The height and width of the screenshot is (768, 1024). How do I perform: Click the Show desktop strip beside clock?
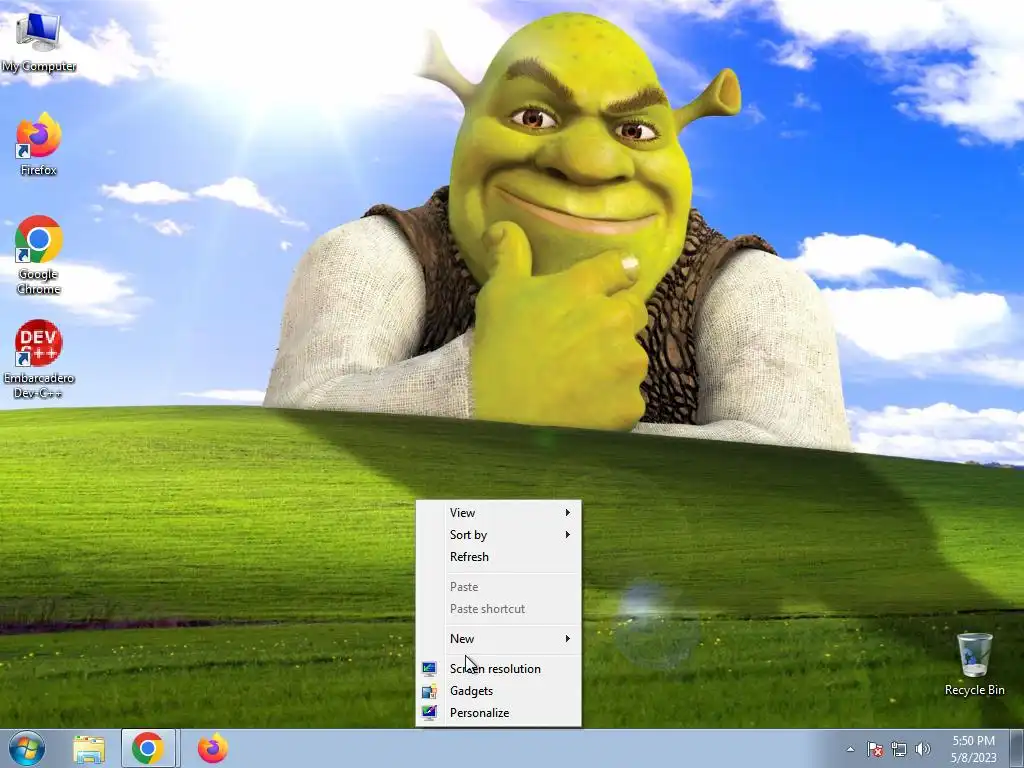(1016, 749)
